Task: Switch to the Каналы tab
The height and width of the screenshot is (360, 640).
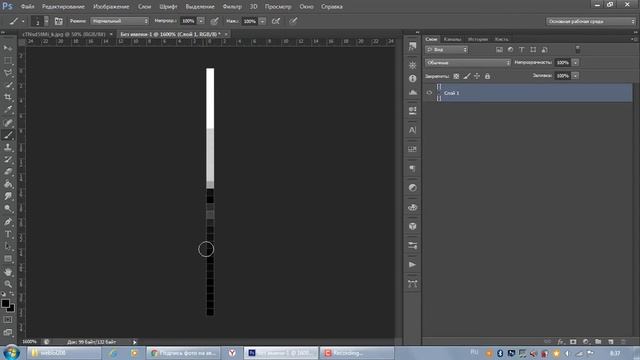Action: [452, 39]
